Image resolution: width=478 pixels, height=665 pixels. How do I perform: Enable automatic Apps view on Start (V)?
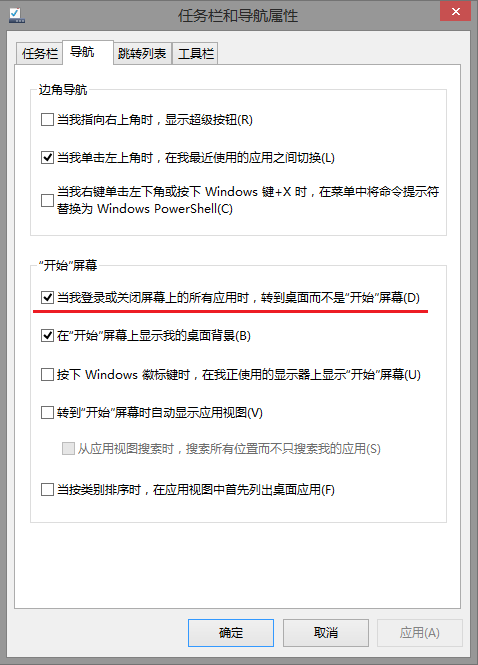coord(47,413)
